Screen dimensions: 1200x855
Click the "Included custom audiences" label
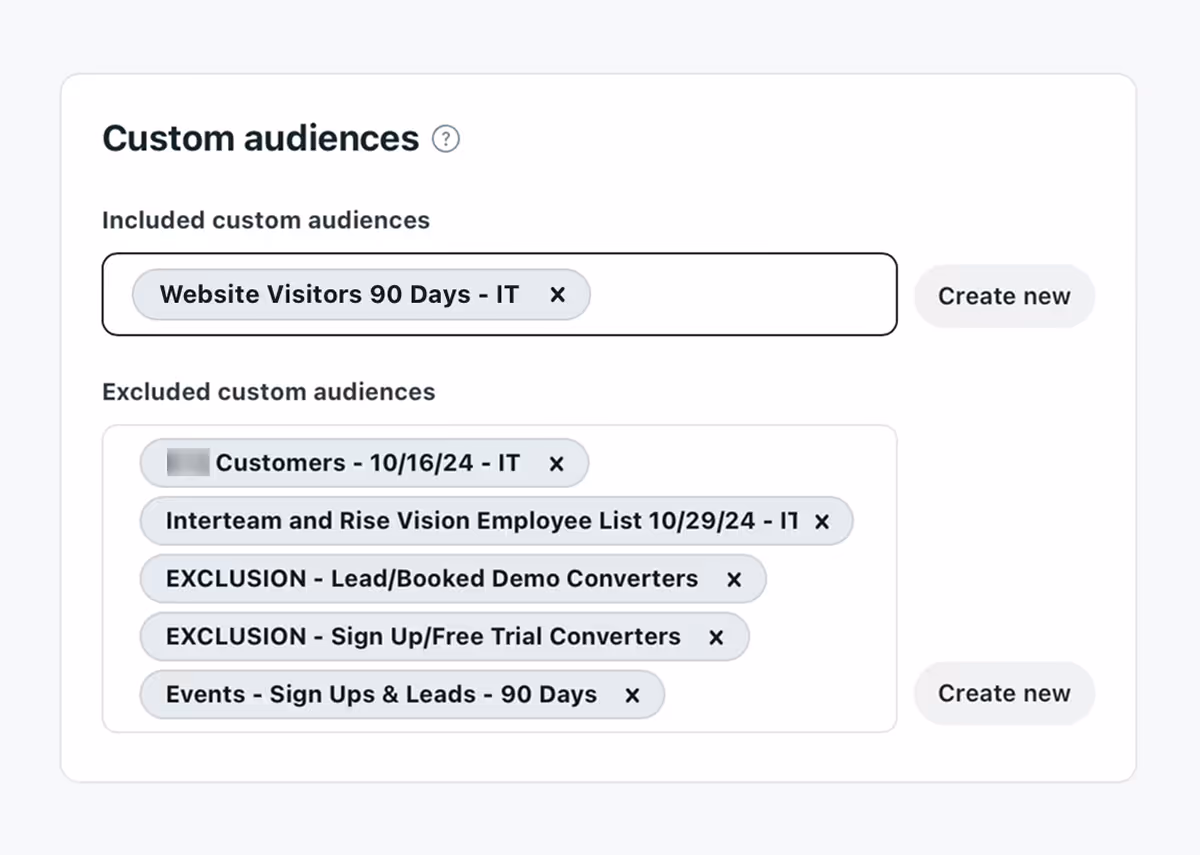(266, 220)
